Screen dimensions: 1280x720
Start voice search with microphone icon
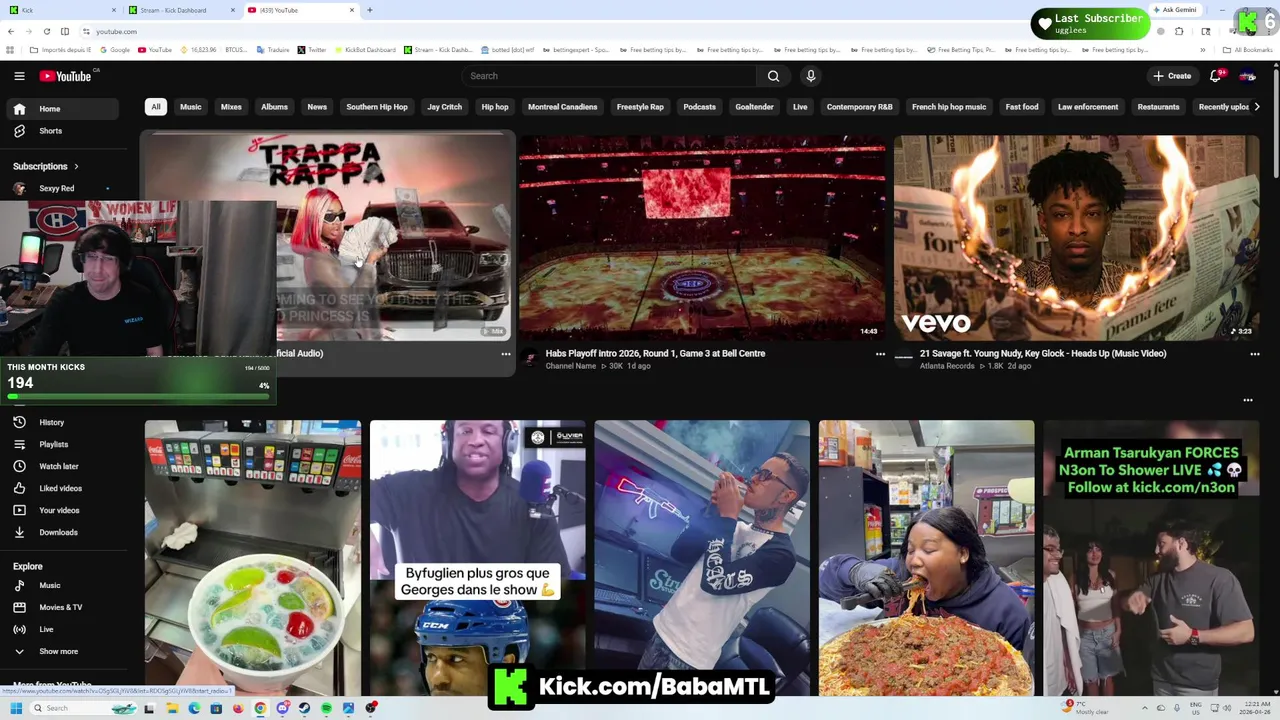click(811, 76)
